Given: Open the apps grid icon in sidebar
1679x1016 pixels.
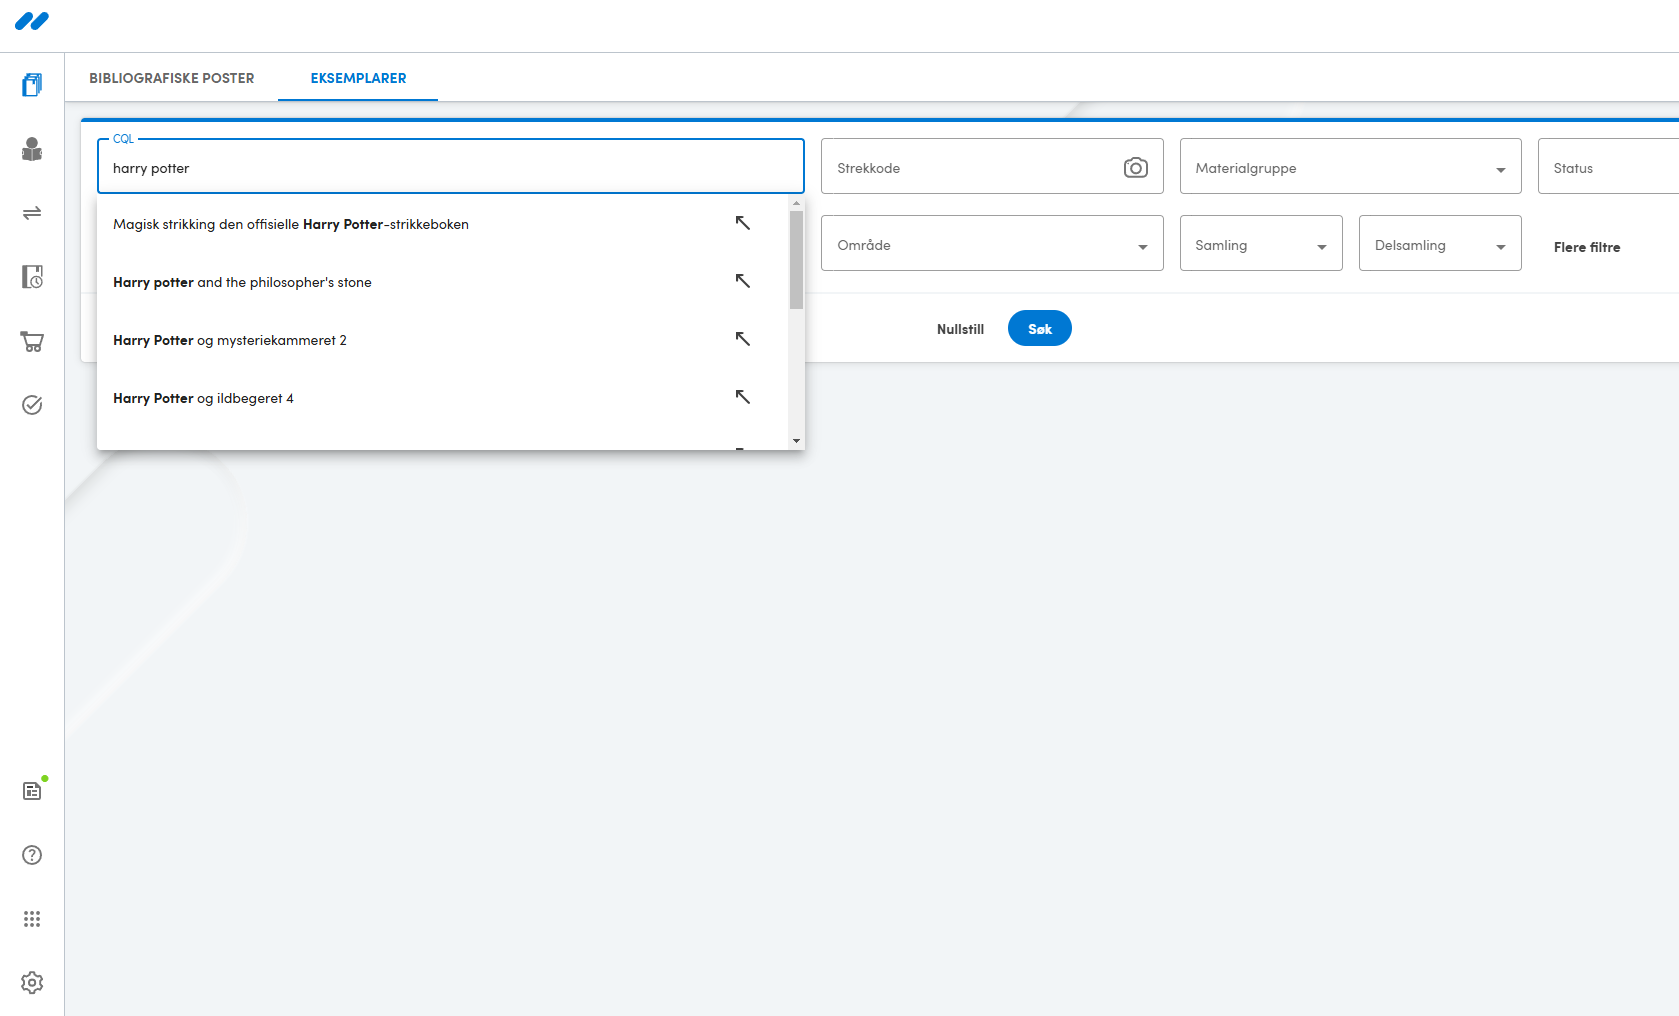Looking at the screenshot, I should click(32, 919).
